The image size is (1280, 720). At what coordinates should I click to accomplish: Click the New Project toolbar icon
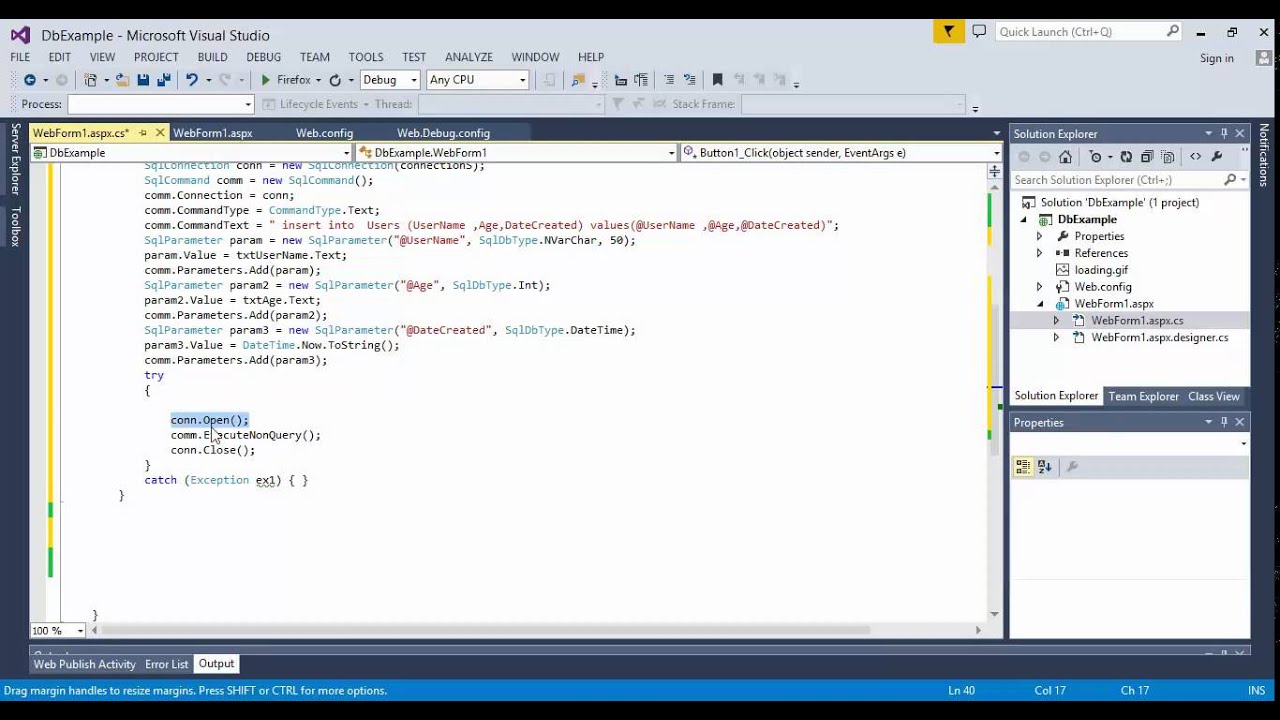click(x=90, y=80)
